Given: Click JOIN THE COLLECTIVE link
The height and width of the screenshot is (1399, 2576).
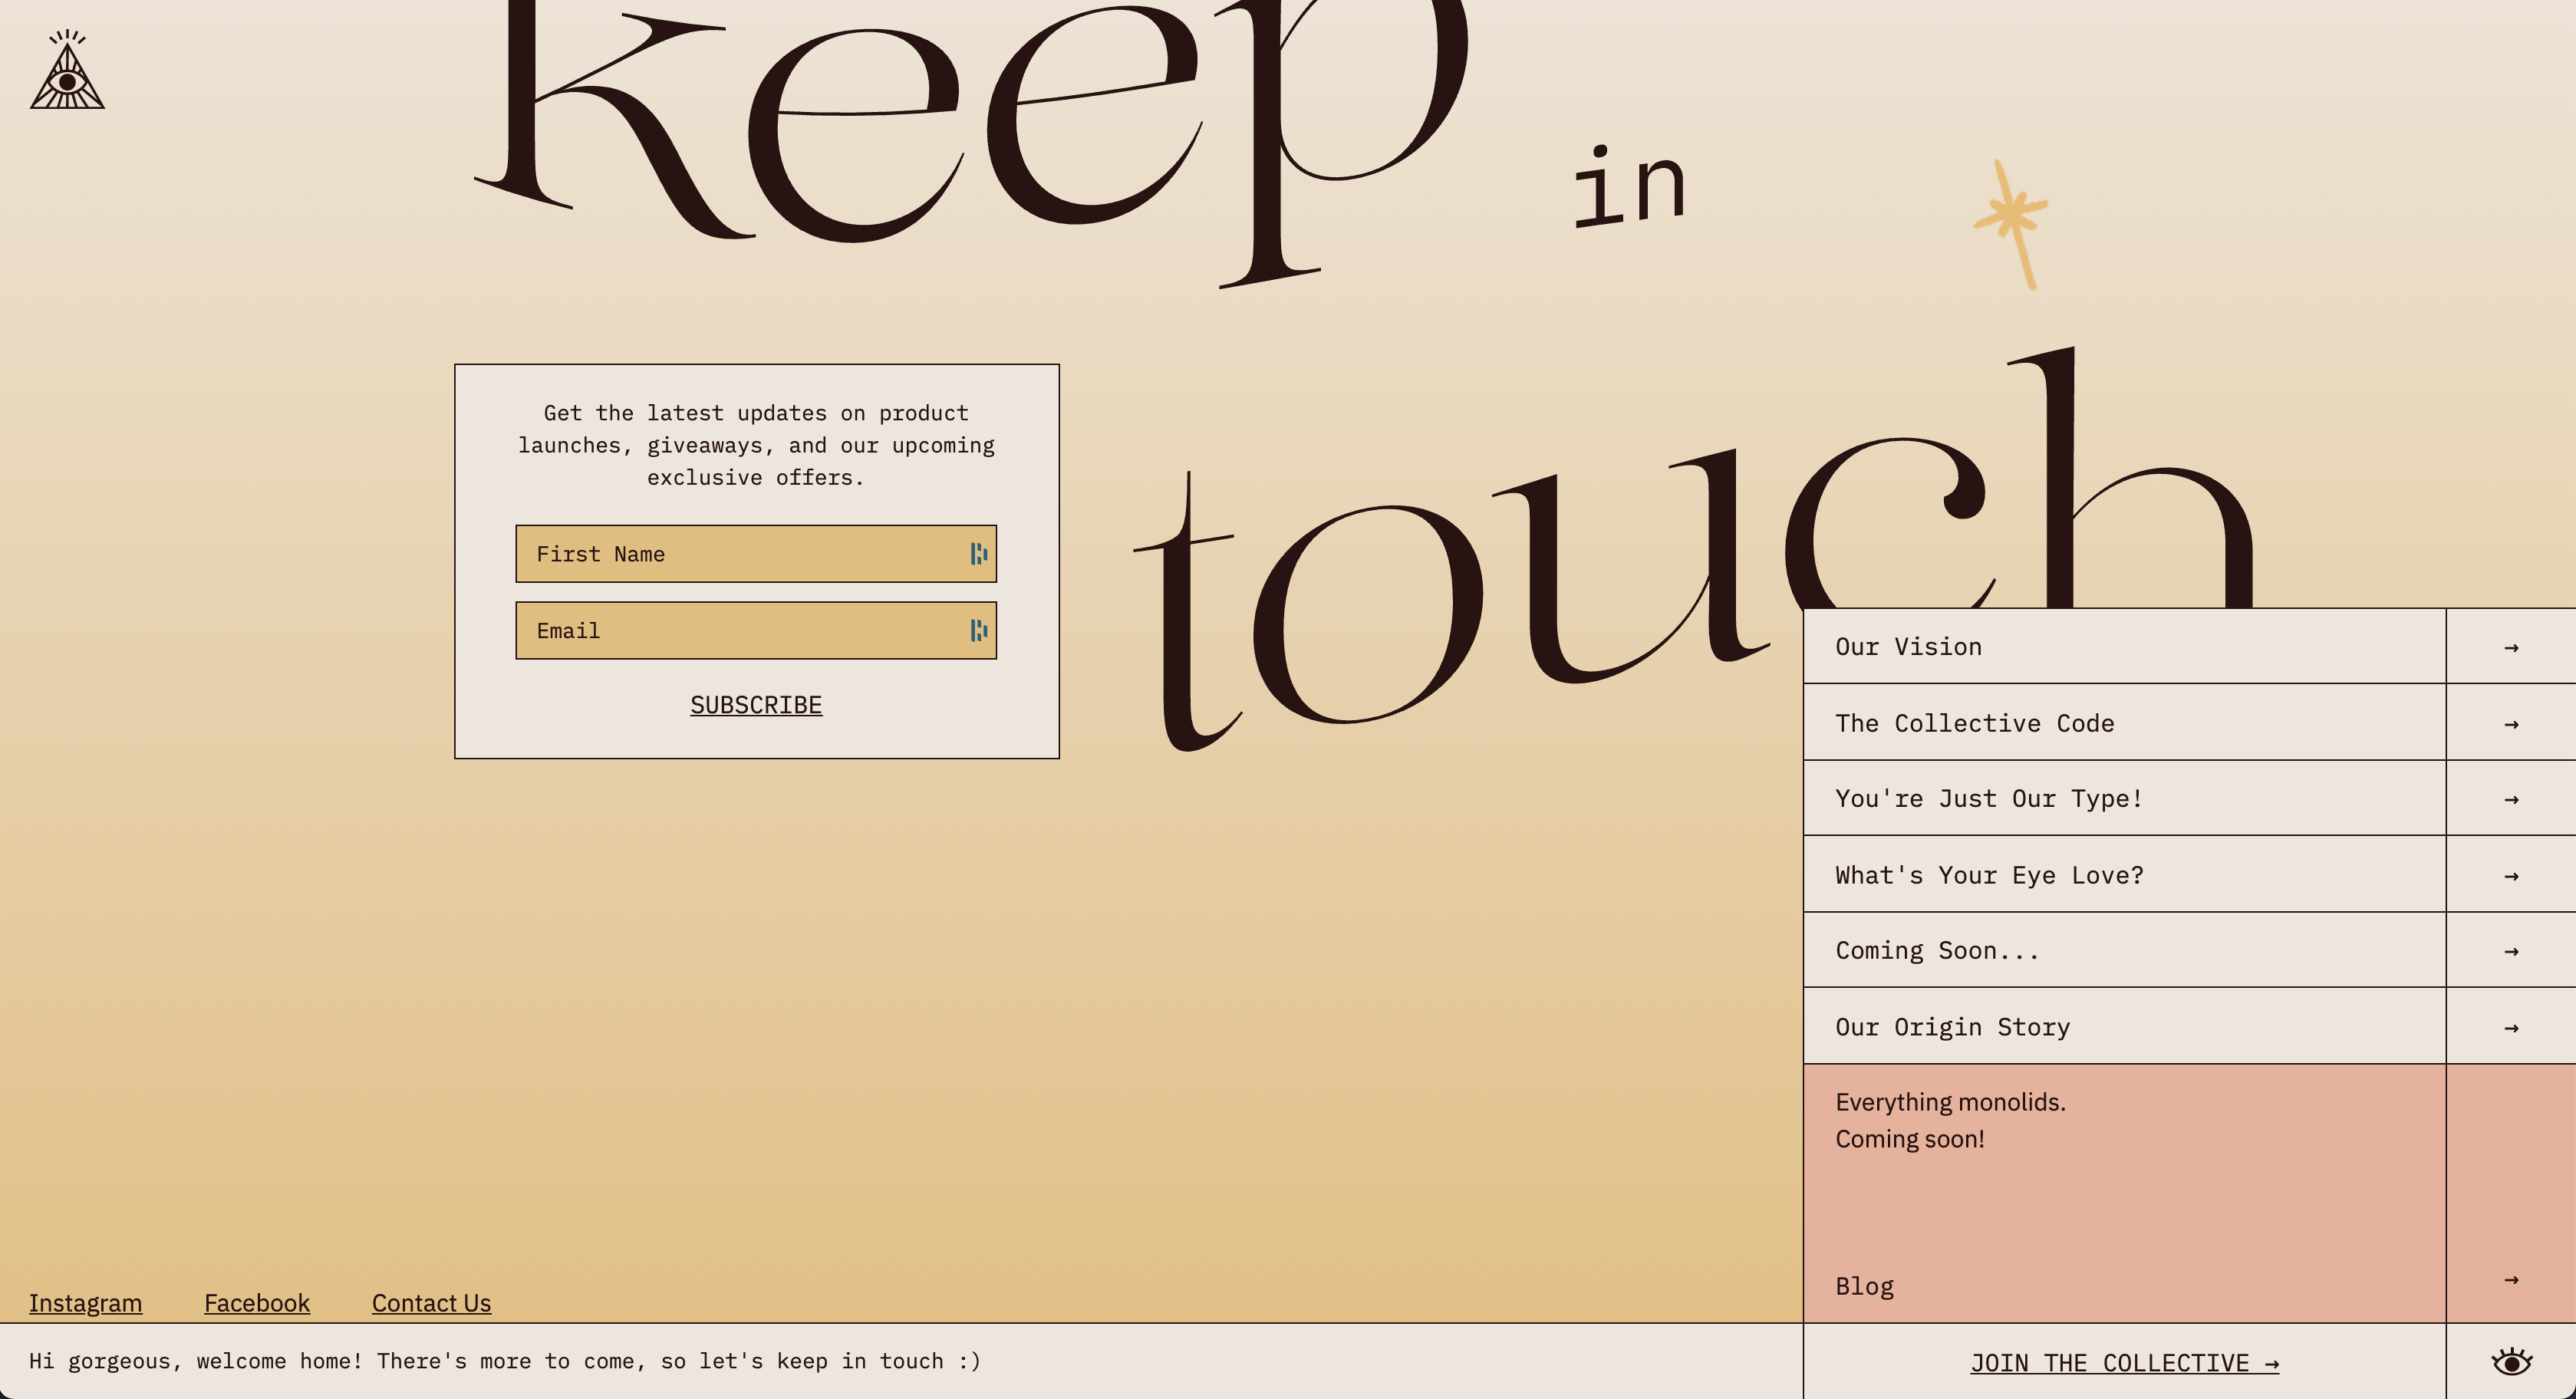Looking at the screenshot, I should (2124, 1363).
